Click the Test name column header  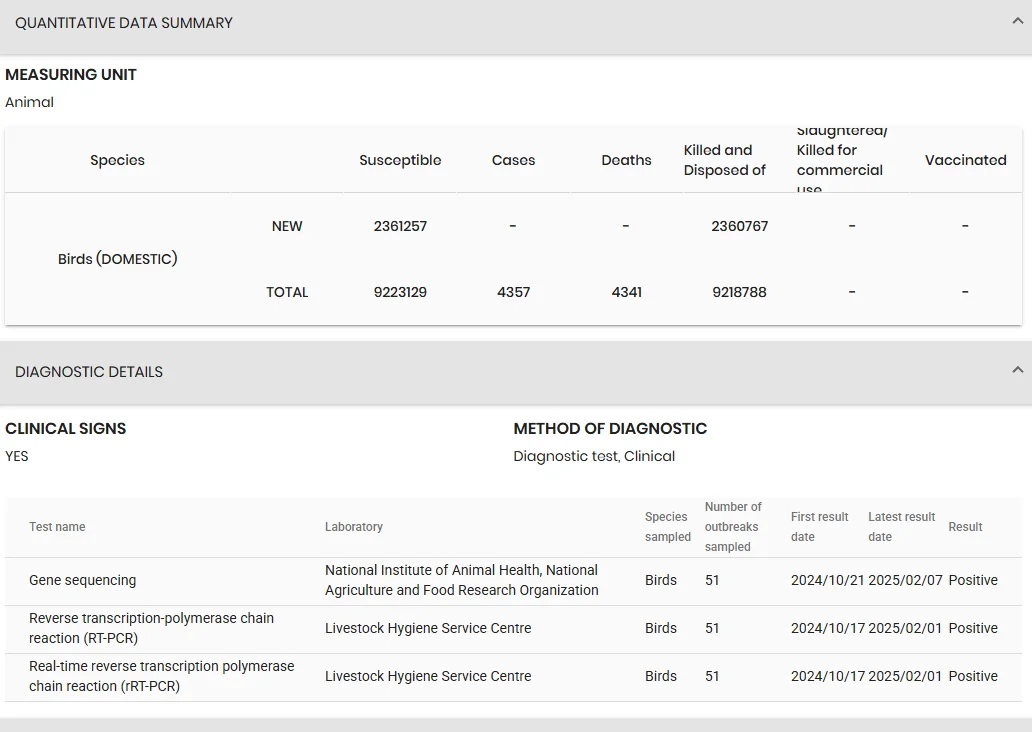click(x=57, y=527)
